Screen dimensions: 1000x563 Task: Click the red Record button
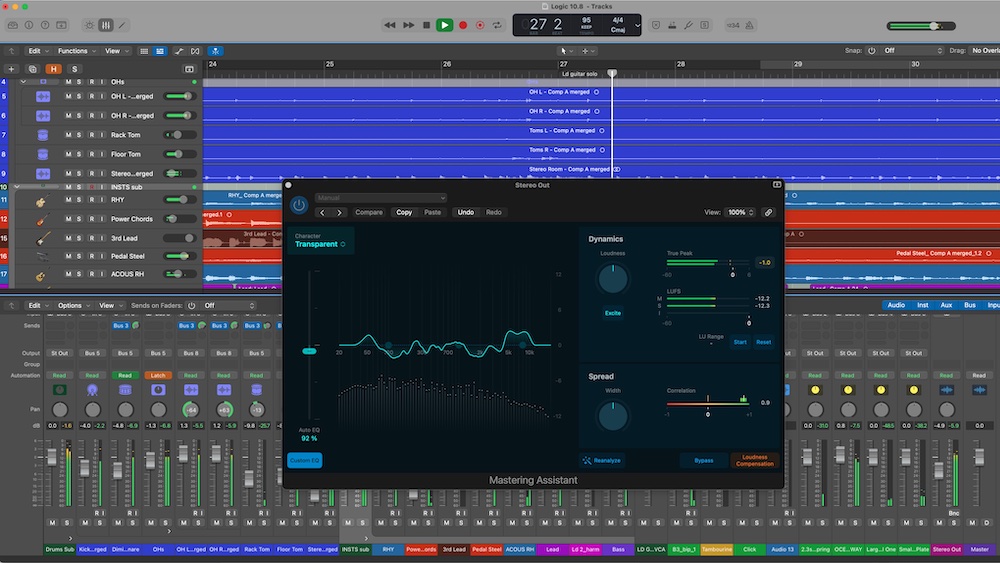(463, 26)
